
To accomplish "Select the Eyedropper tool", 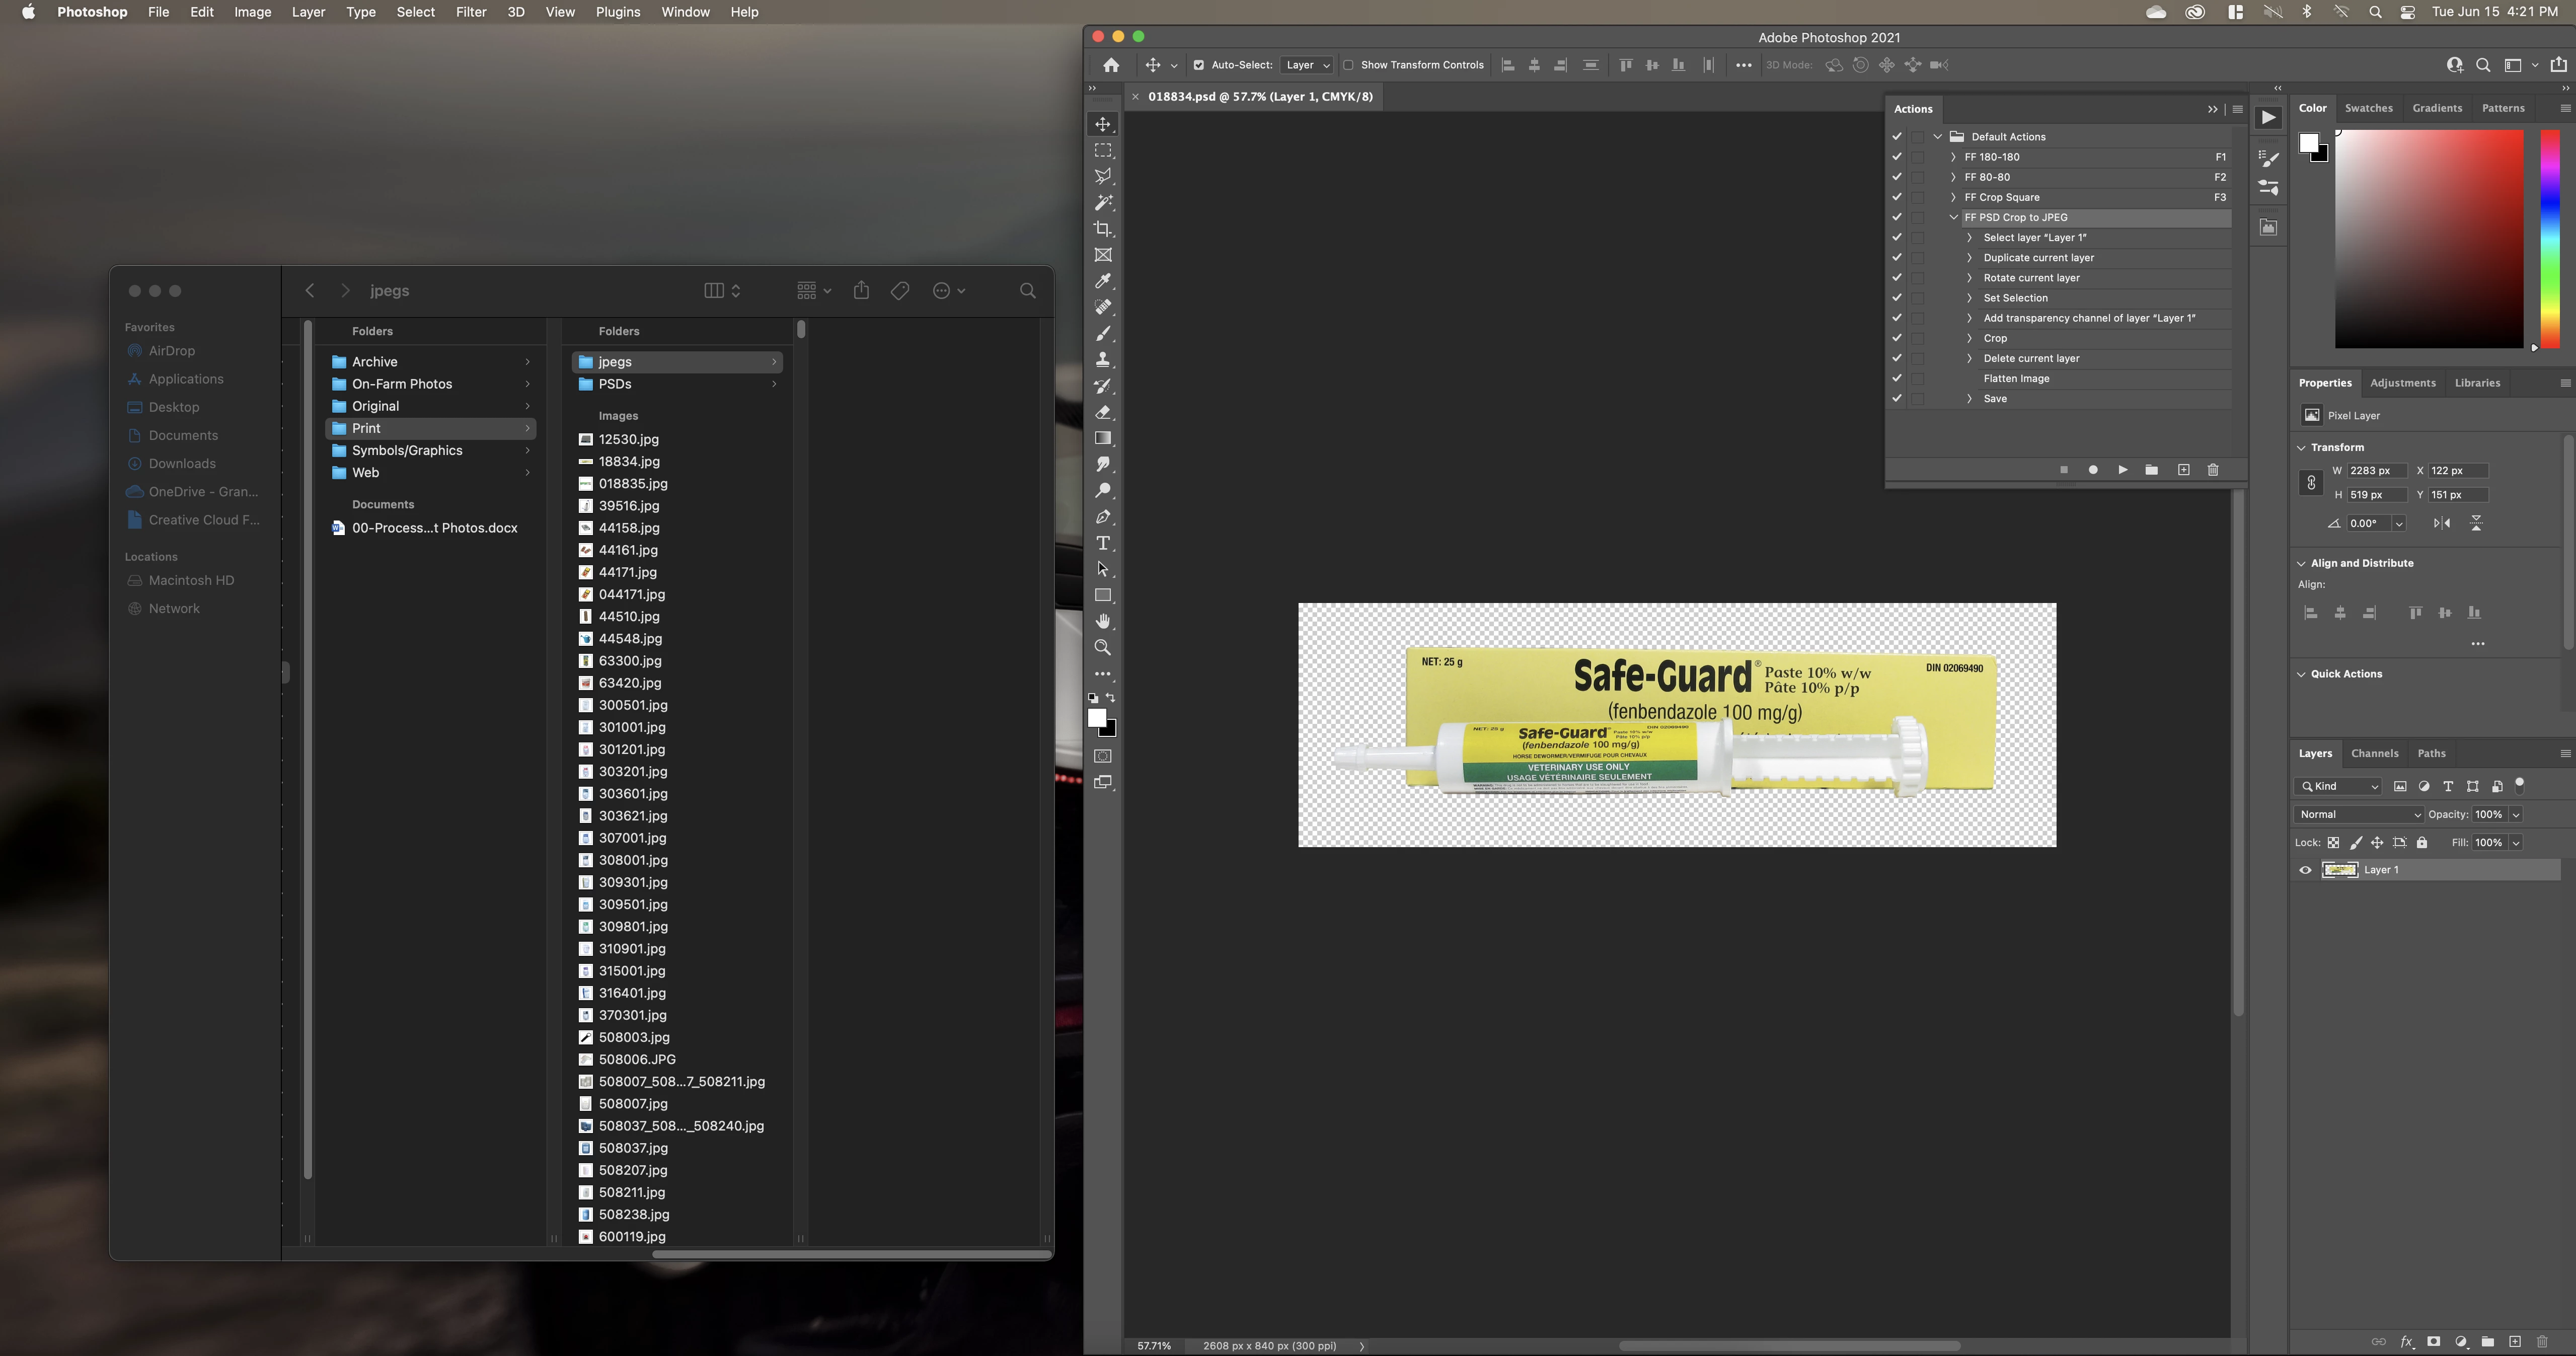I will (1103, 281).
